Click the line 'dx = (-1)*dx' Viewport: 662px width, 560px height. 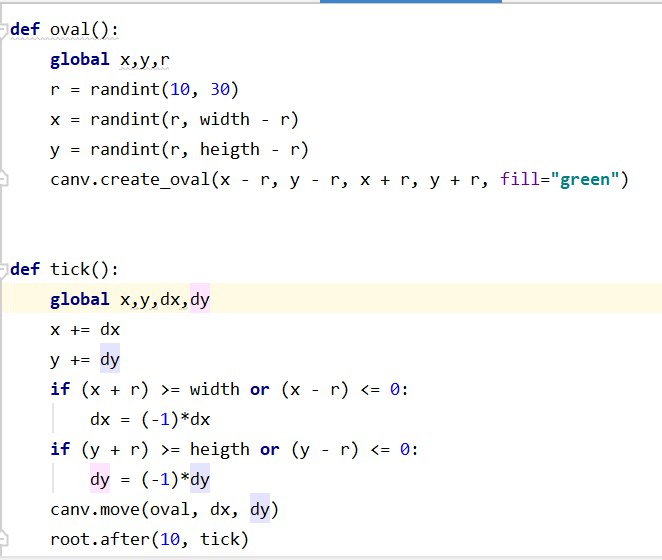click(150, 419)
